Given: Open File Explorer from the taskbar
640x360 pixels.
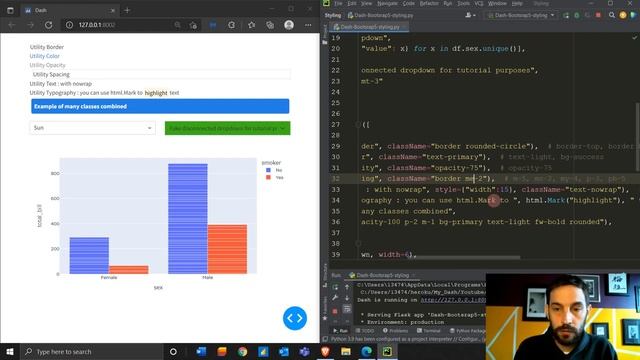Looking at the screenshot, I should pyautogui.click(x=346, y=351).
